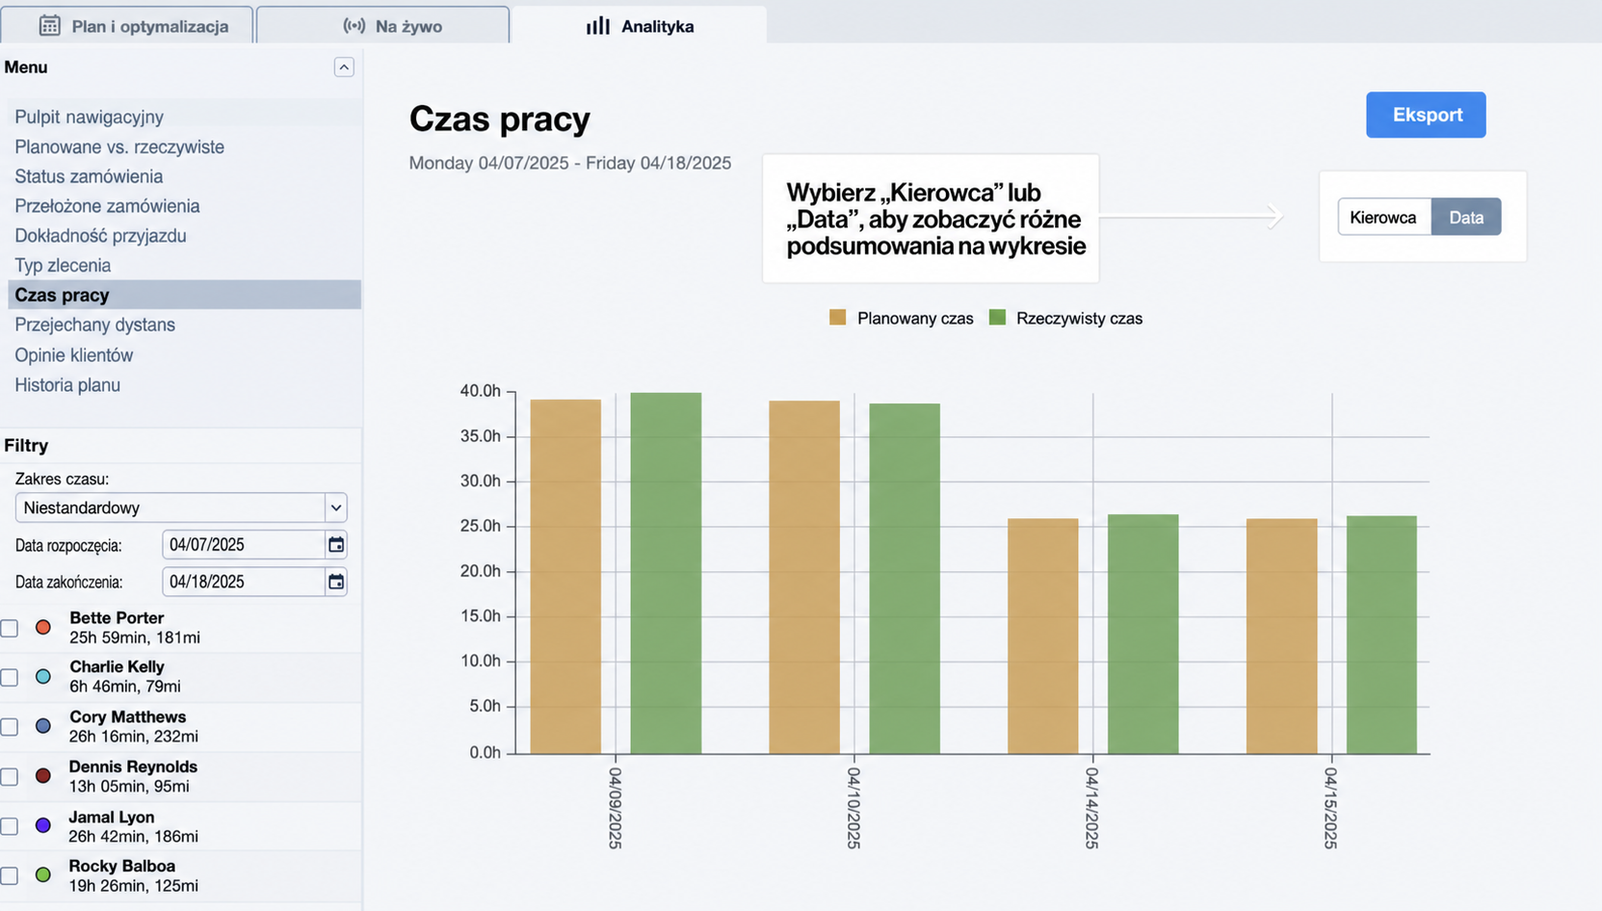Tick the checkbox for Cory Matthews
This screenshot has width=1602, height=911.
tap(10, 727)
